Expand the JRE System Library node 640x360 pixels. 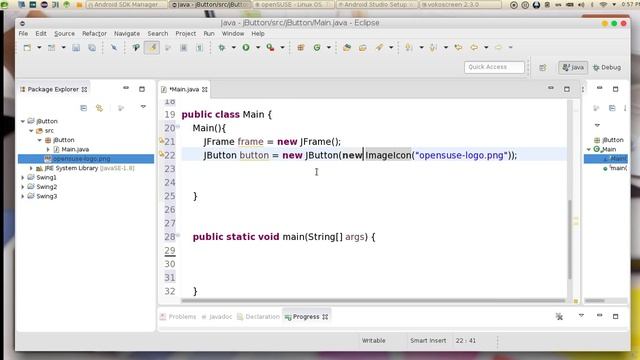31,168
